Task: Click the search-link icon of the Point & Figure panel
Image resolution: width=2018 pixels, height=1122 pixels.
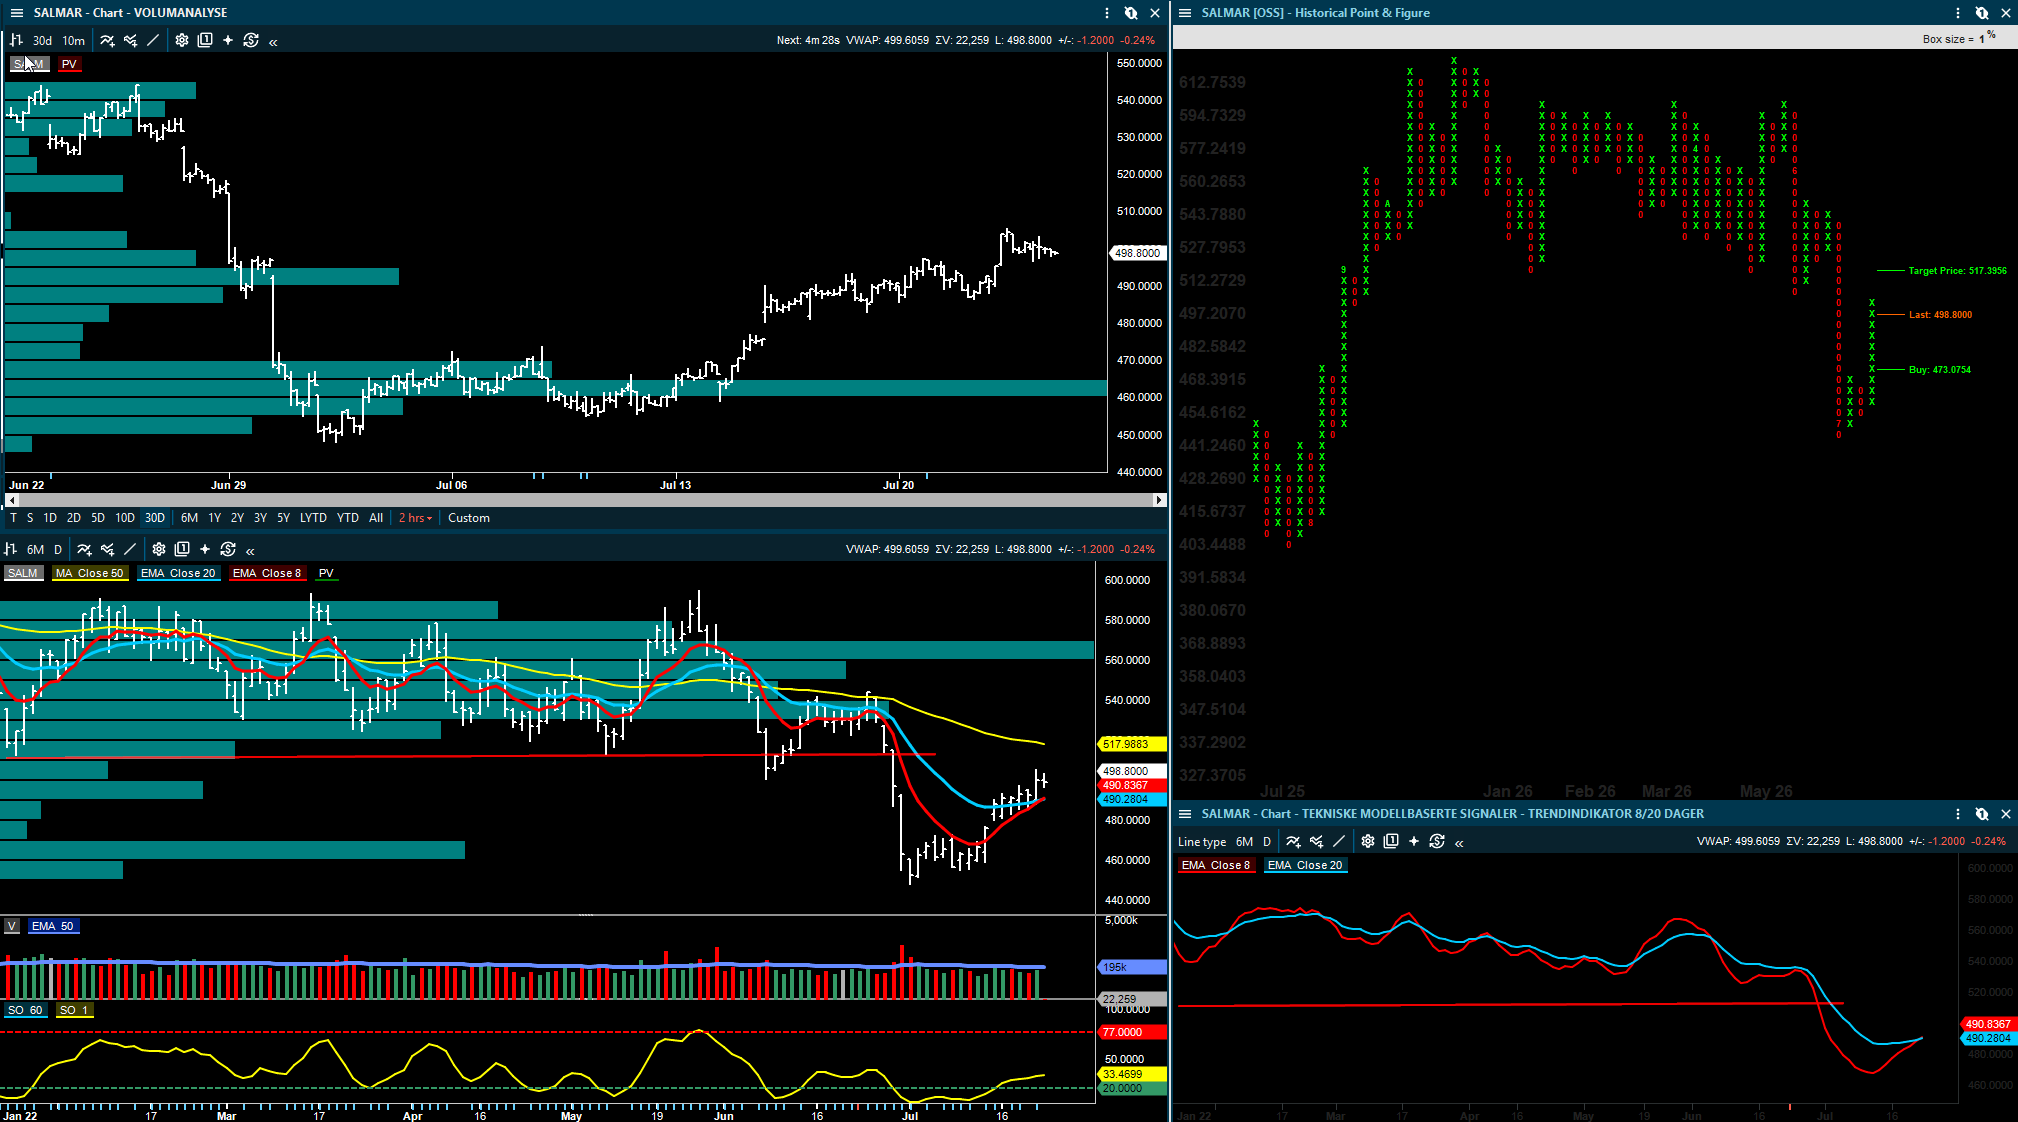Action: 1982,13
